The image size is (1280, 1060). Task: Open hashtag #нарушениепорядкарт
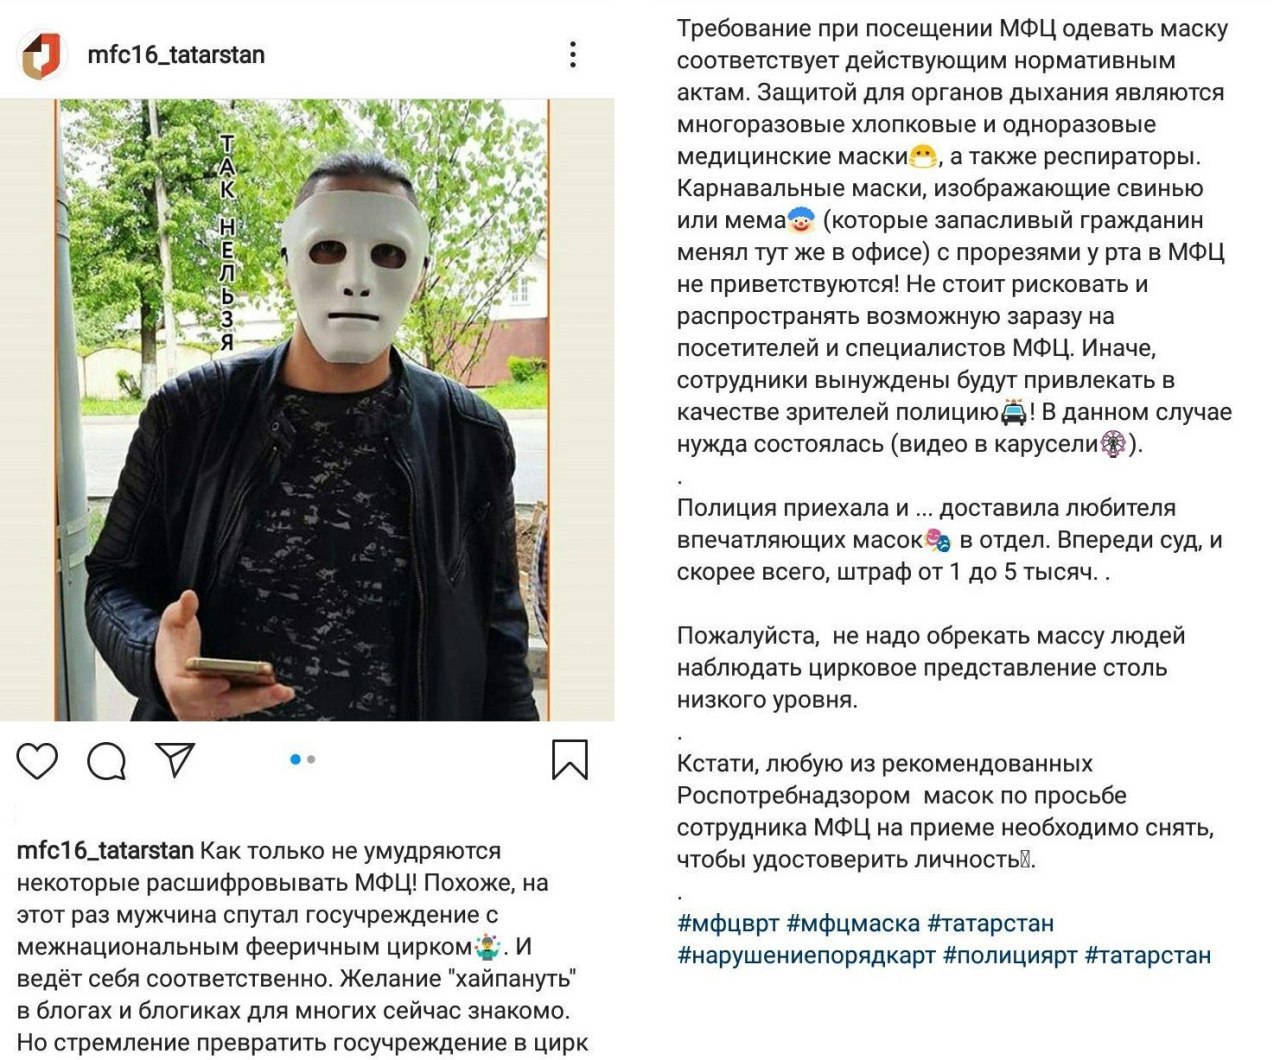pyautogui.click(x=806, y=955)
